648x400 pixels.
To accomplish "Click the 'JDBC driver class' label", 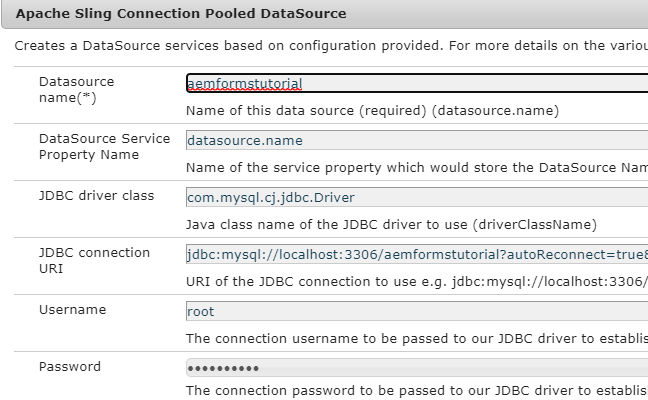I will pos(96,195).
